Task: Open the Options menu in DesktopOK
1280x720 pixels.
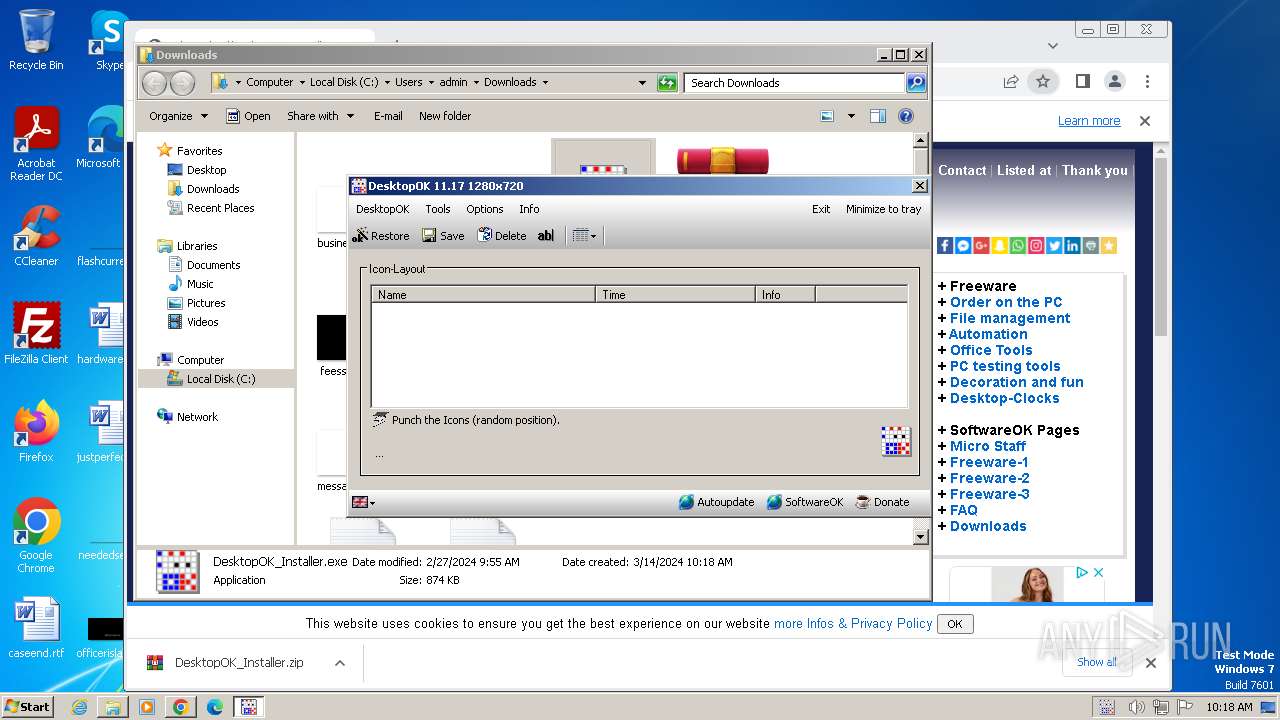Action: click(485, 209)
